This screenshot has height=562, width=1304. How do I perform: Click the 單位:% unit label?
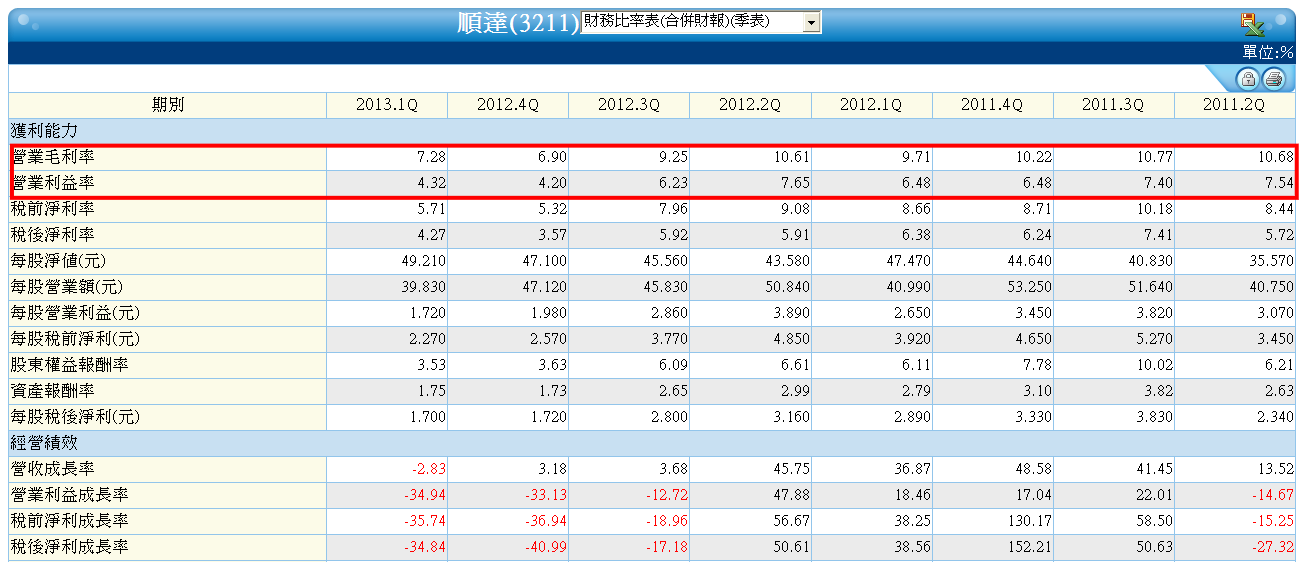1268,52
